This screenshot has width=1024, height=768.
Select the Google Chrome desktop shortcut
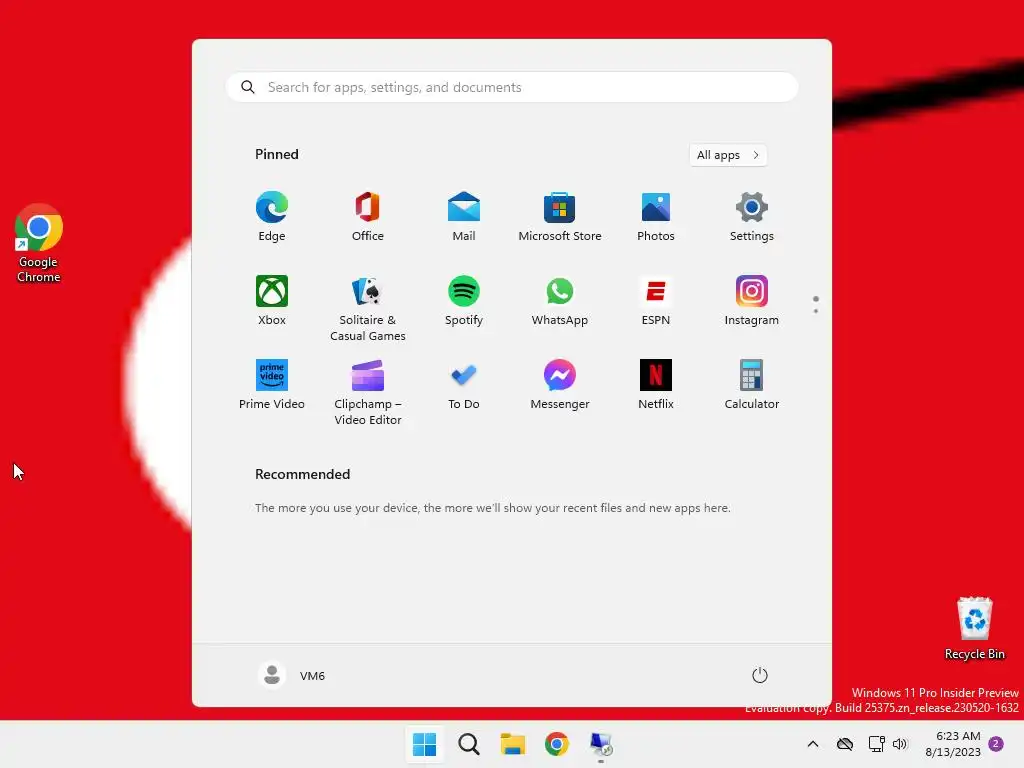click(39, 243)
